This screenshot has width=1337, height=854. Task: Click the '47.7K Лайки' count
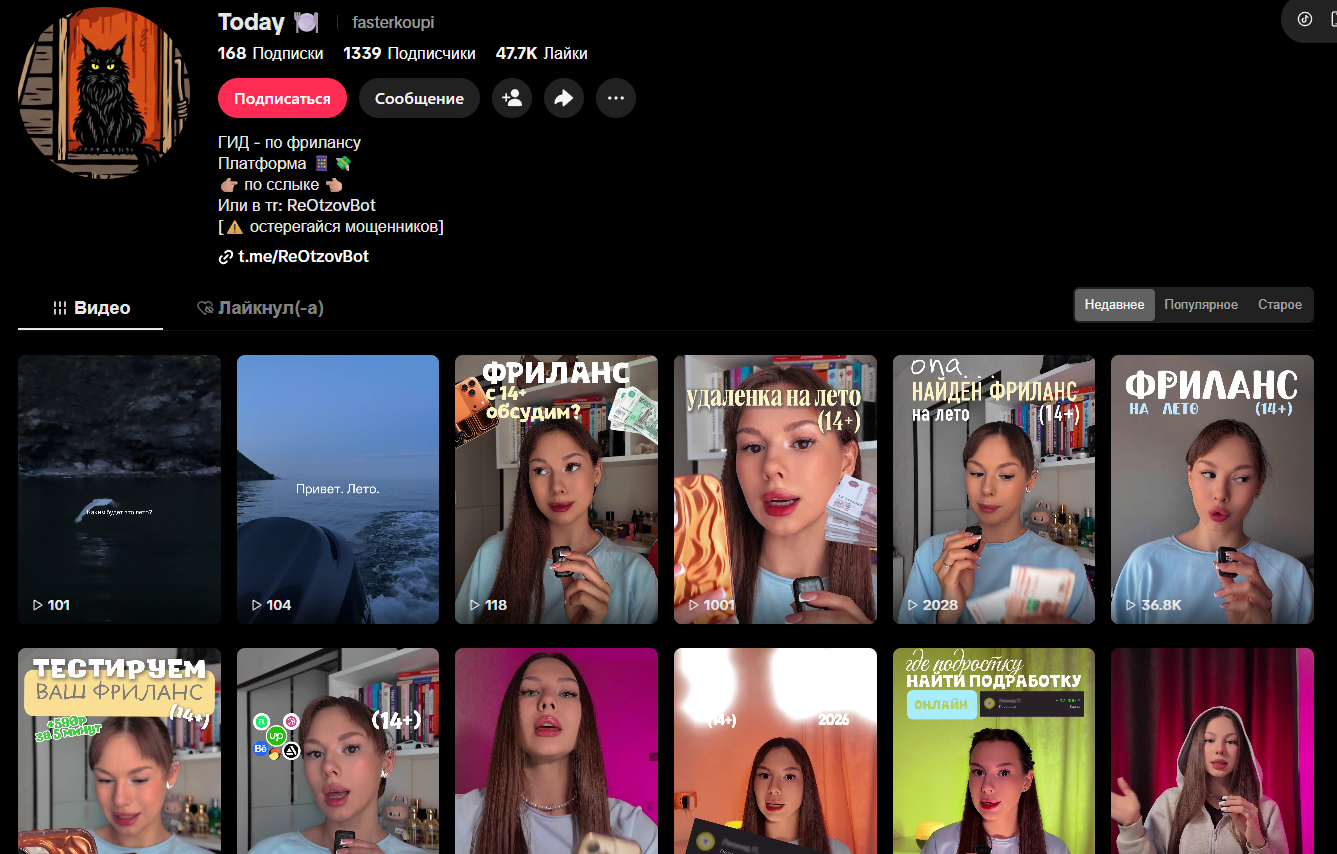pos(542,53)
